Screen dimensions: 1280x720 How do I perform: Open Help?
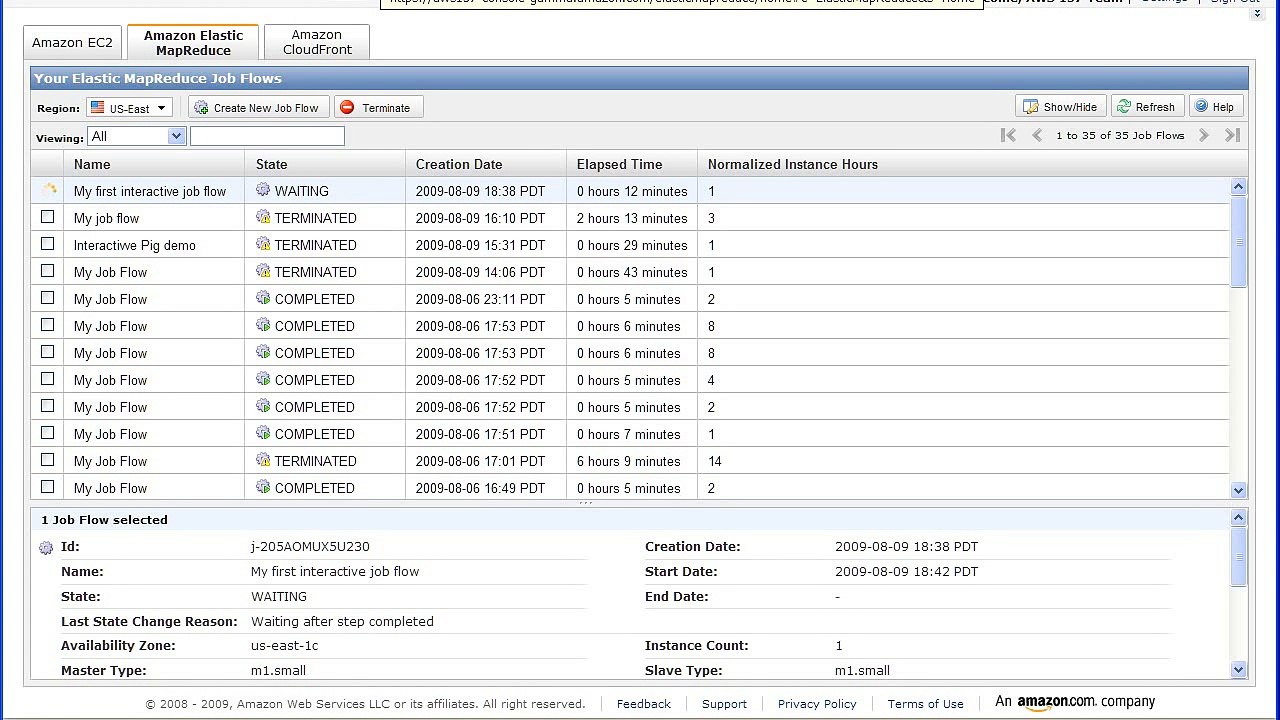coord(1216,107)
